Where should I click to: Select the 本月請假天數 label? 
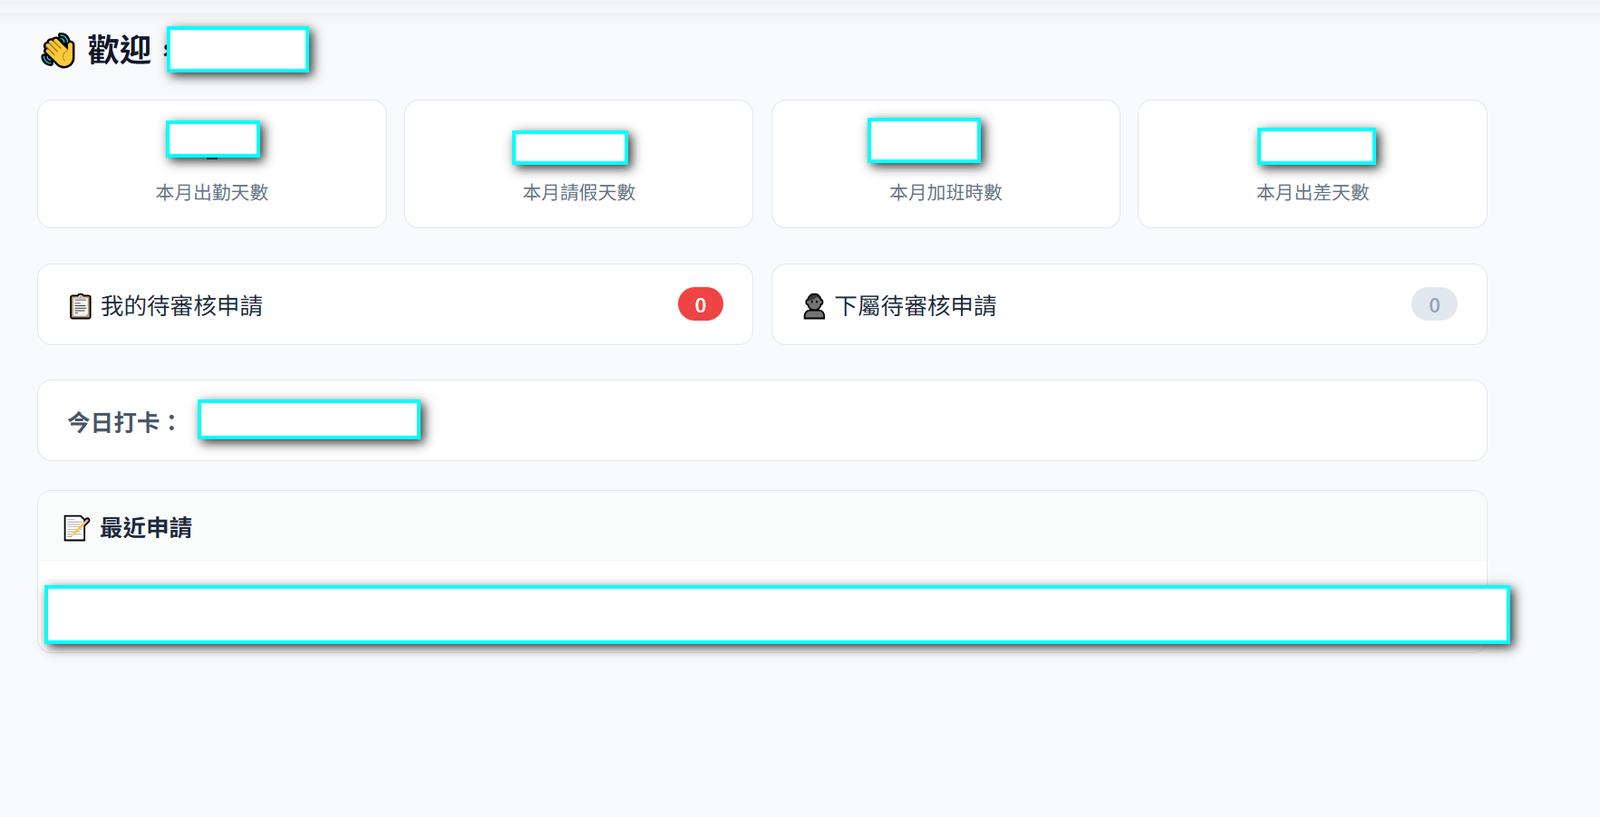point(579,192)
